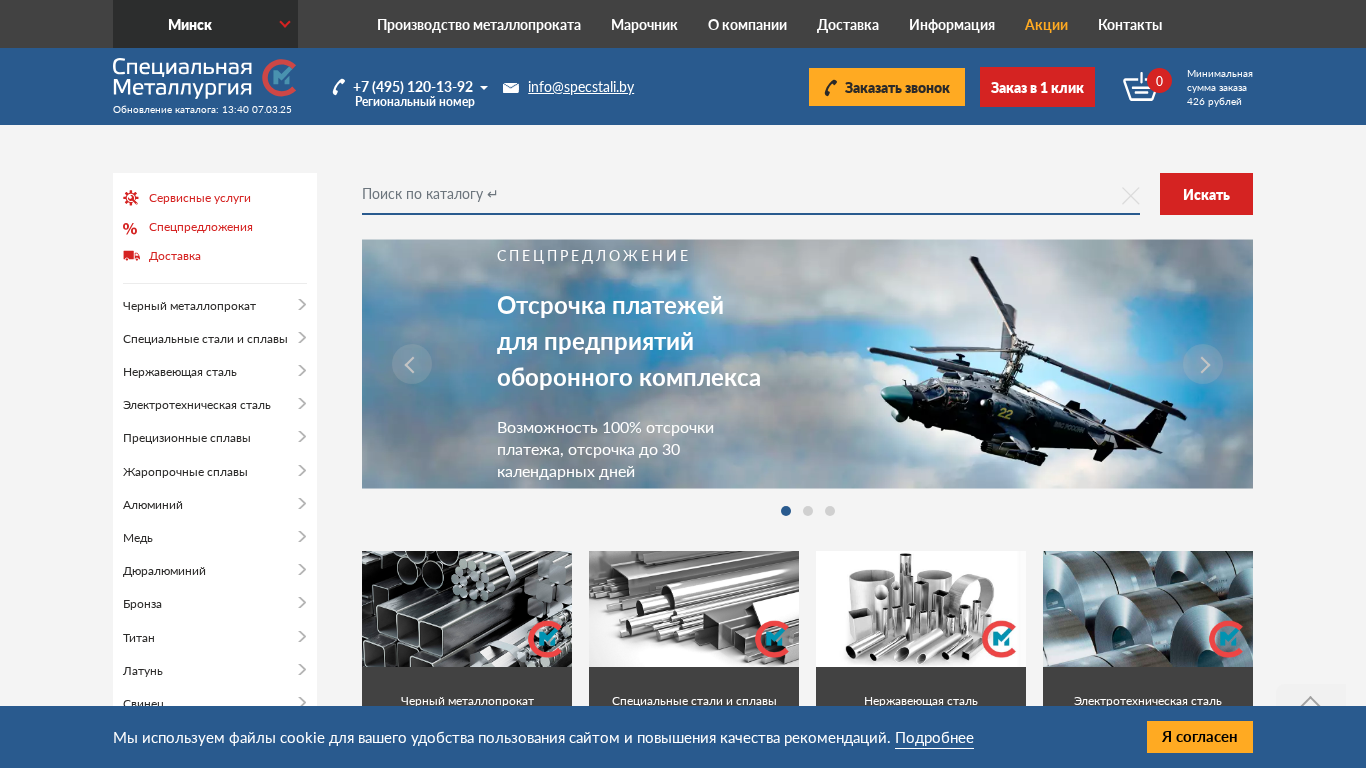Click the phone handset icon near +7 (495) number

tap(339, 87)
